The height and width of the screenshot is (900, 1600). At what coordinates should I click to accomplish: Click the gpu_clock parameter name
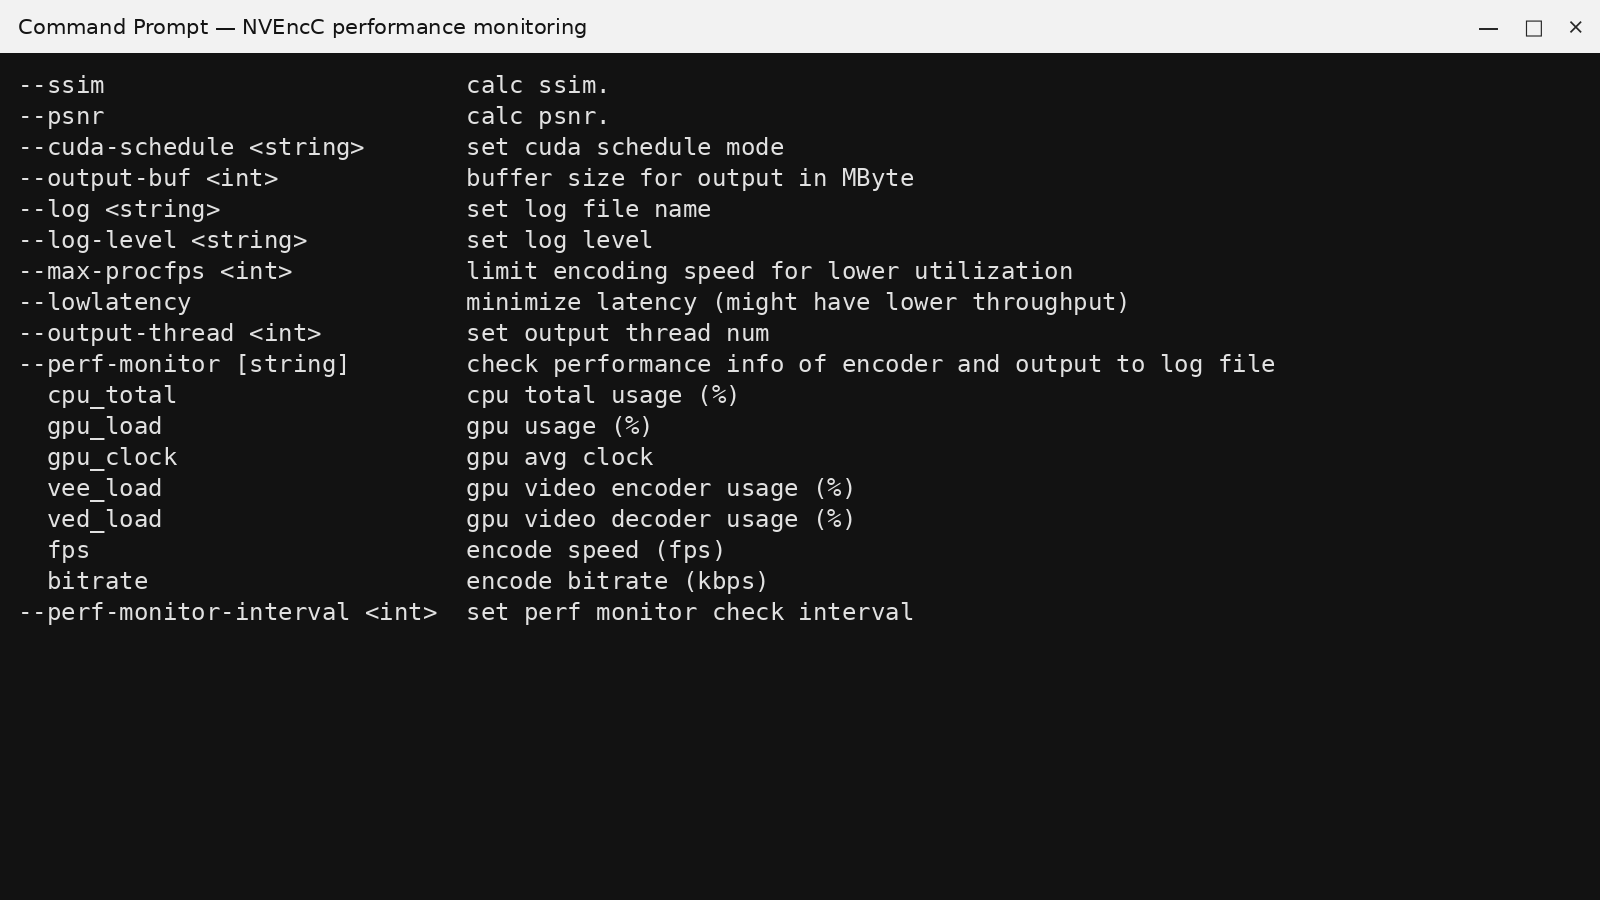(112, 458)
